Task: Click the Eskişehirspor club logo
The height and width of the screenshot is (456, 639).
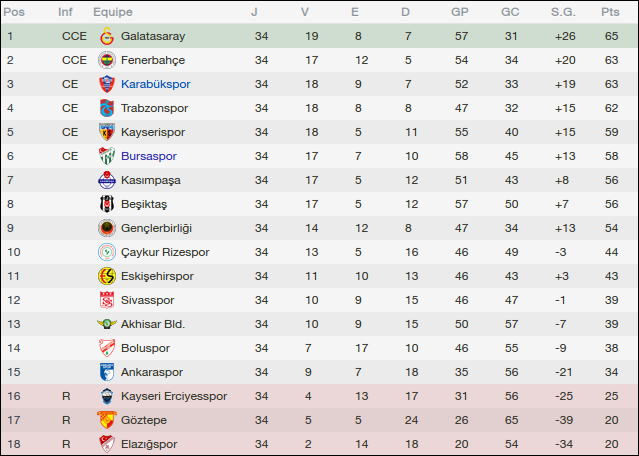Action: [x=106, y=276]
